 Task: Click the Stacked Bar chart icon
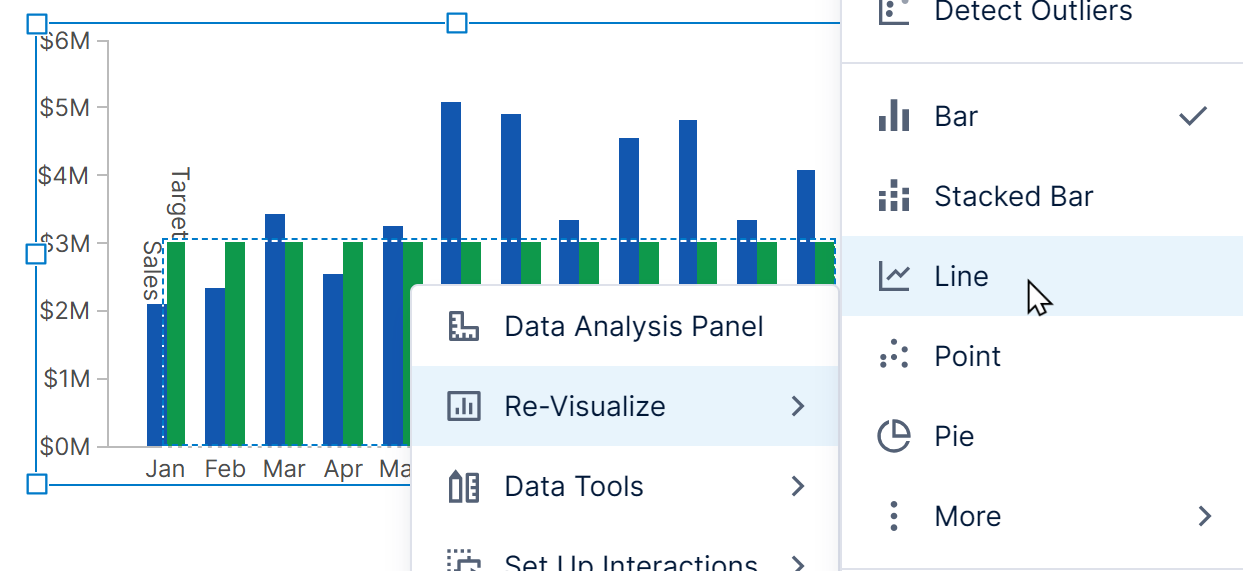click(893, 196)
